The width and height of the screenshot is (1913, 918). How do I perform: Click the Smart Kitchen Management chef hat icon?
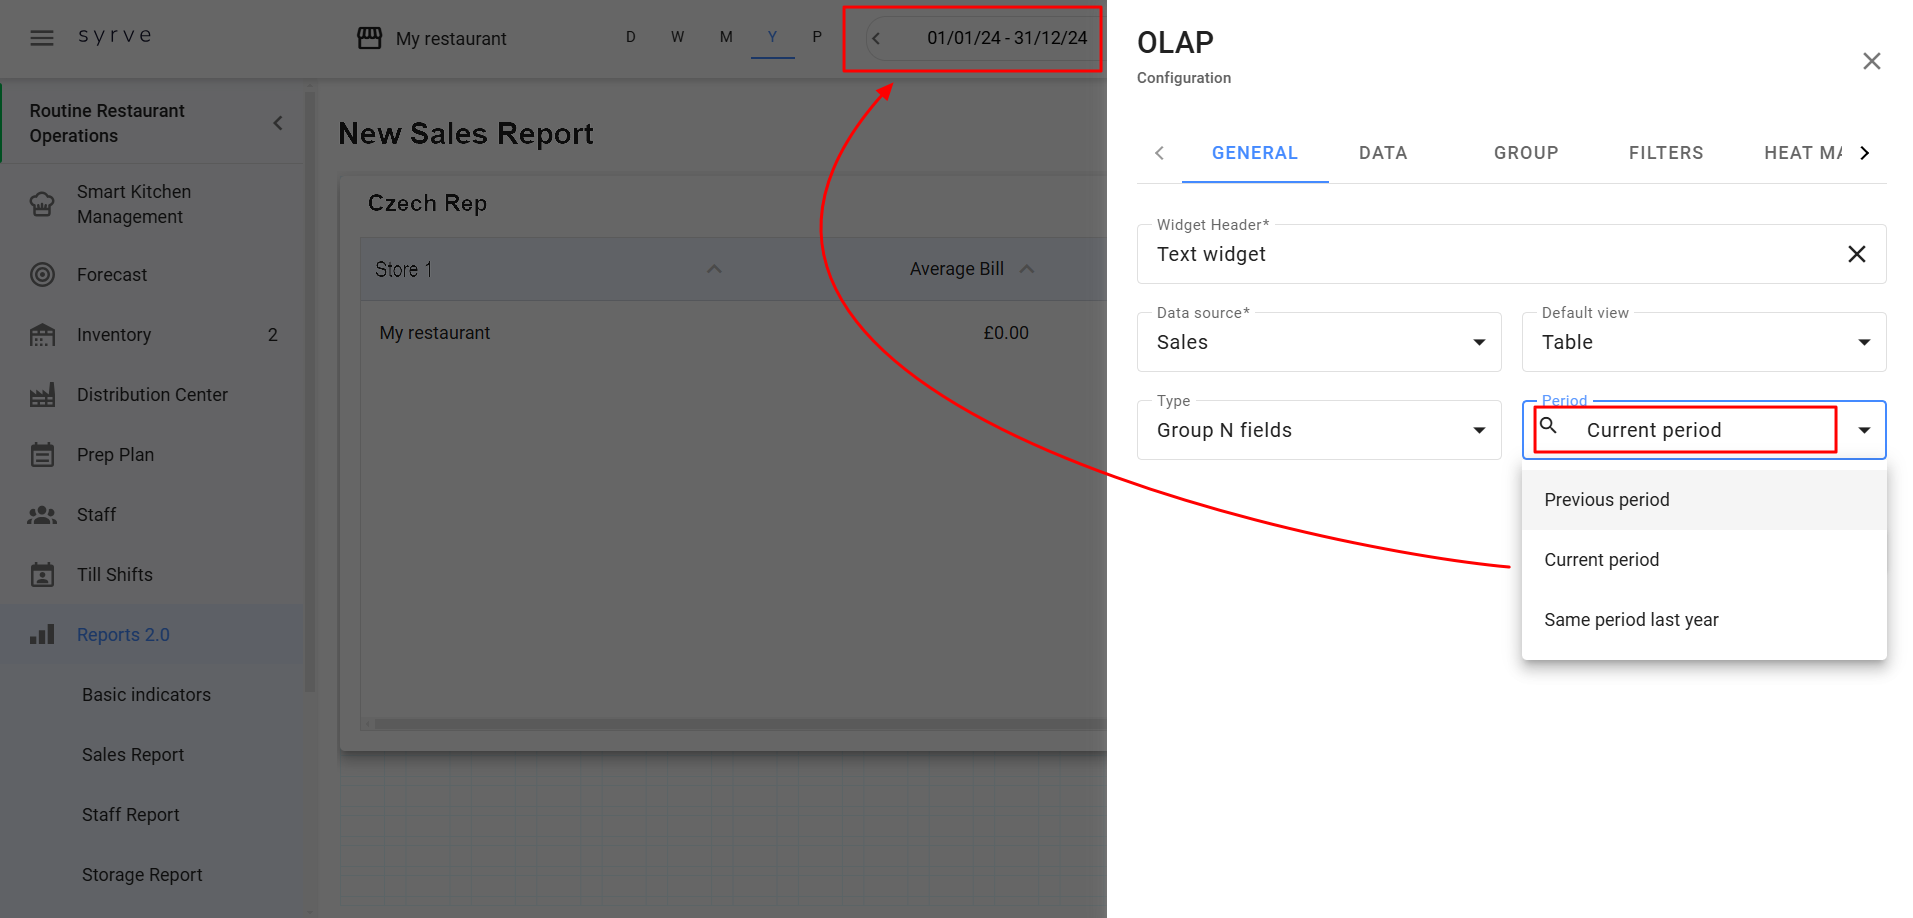click(x=42, y=204)
